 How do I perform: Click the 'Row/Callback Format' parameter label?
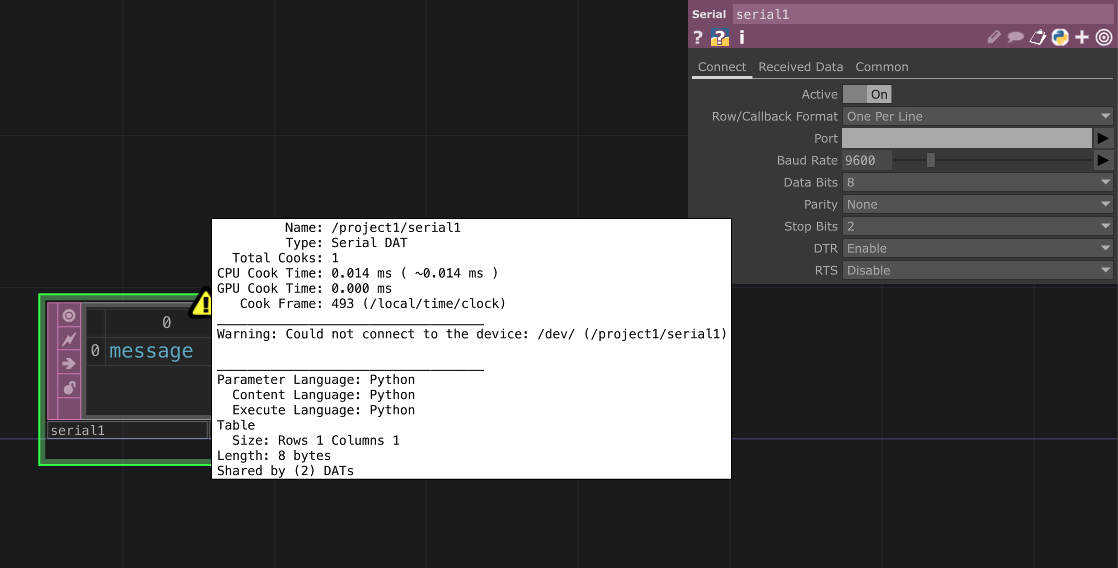click(774, 116)
